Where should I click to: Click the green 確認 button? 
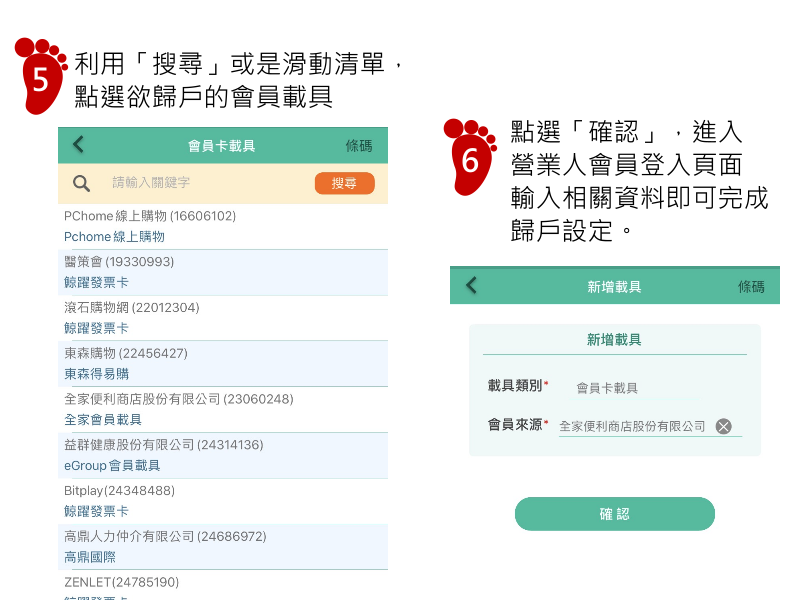click(614, 514)
